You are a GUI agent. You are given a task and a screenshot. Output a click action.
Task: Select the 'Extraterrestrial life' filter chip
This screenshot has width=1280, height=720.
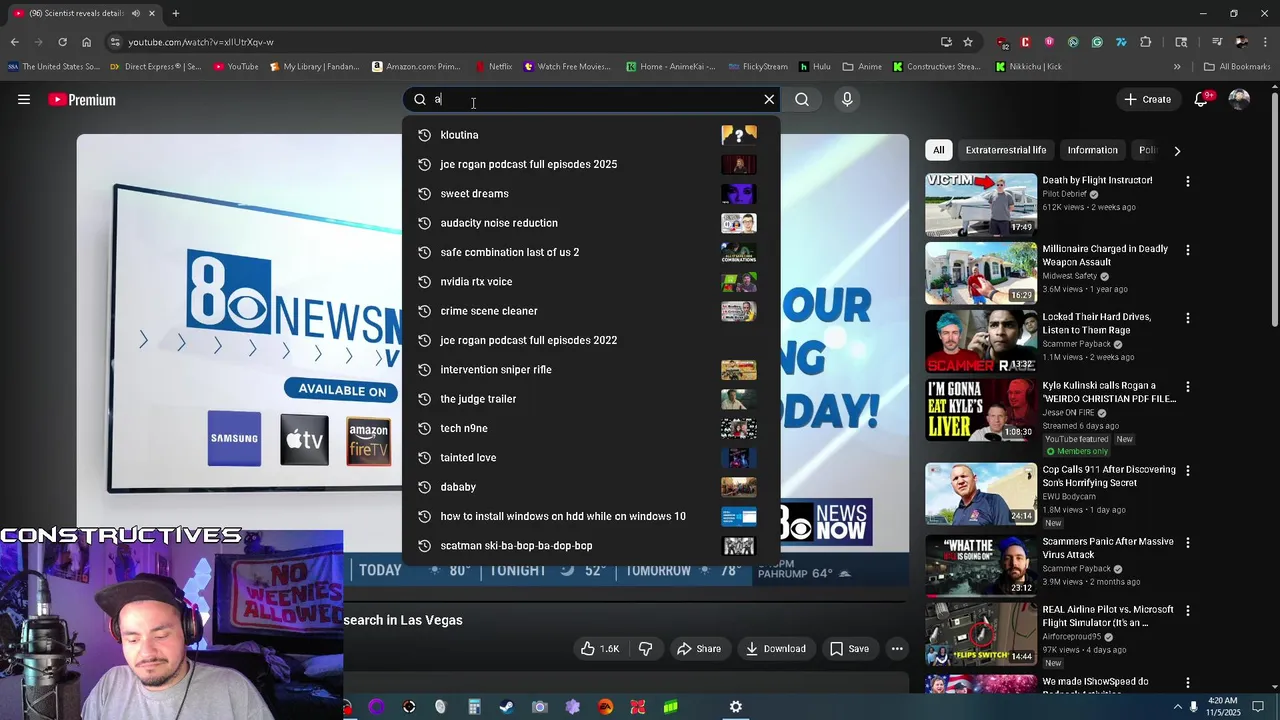1006,150
